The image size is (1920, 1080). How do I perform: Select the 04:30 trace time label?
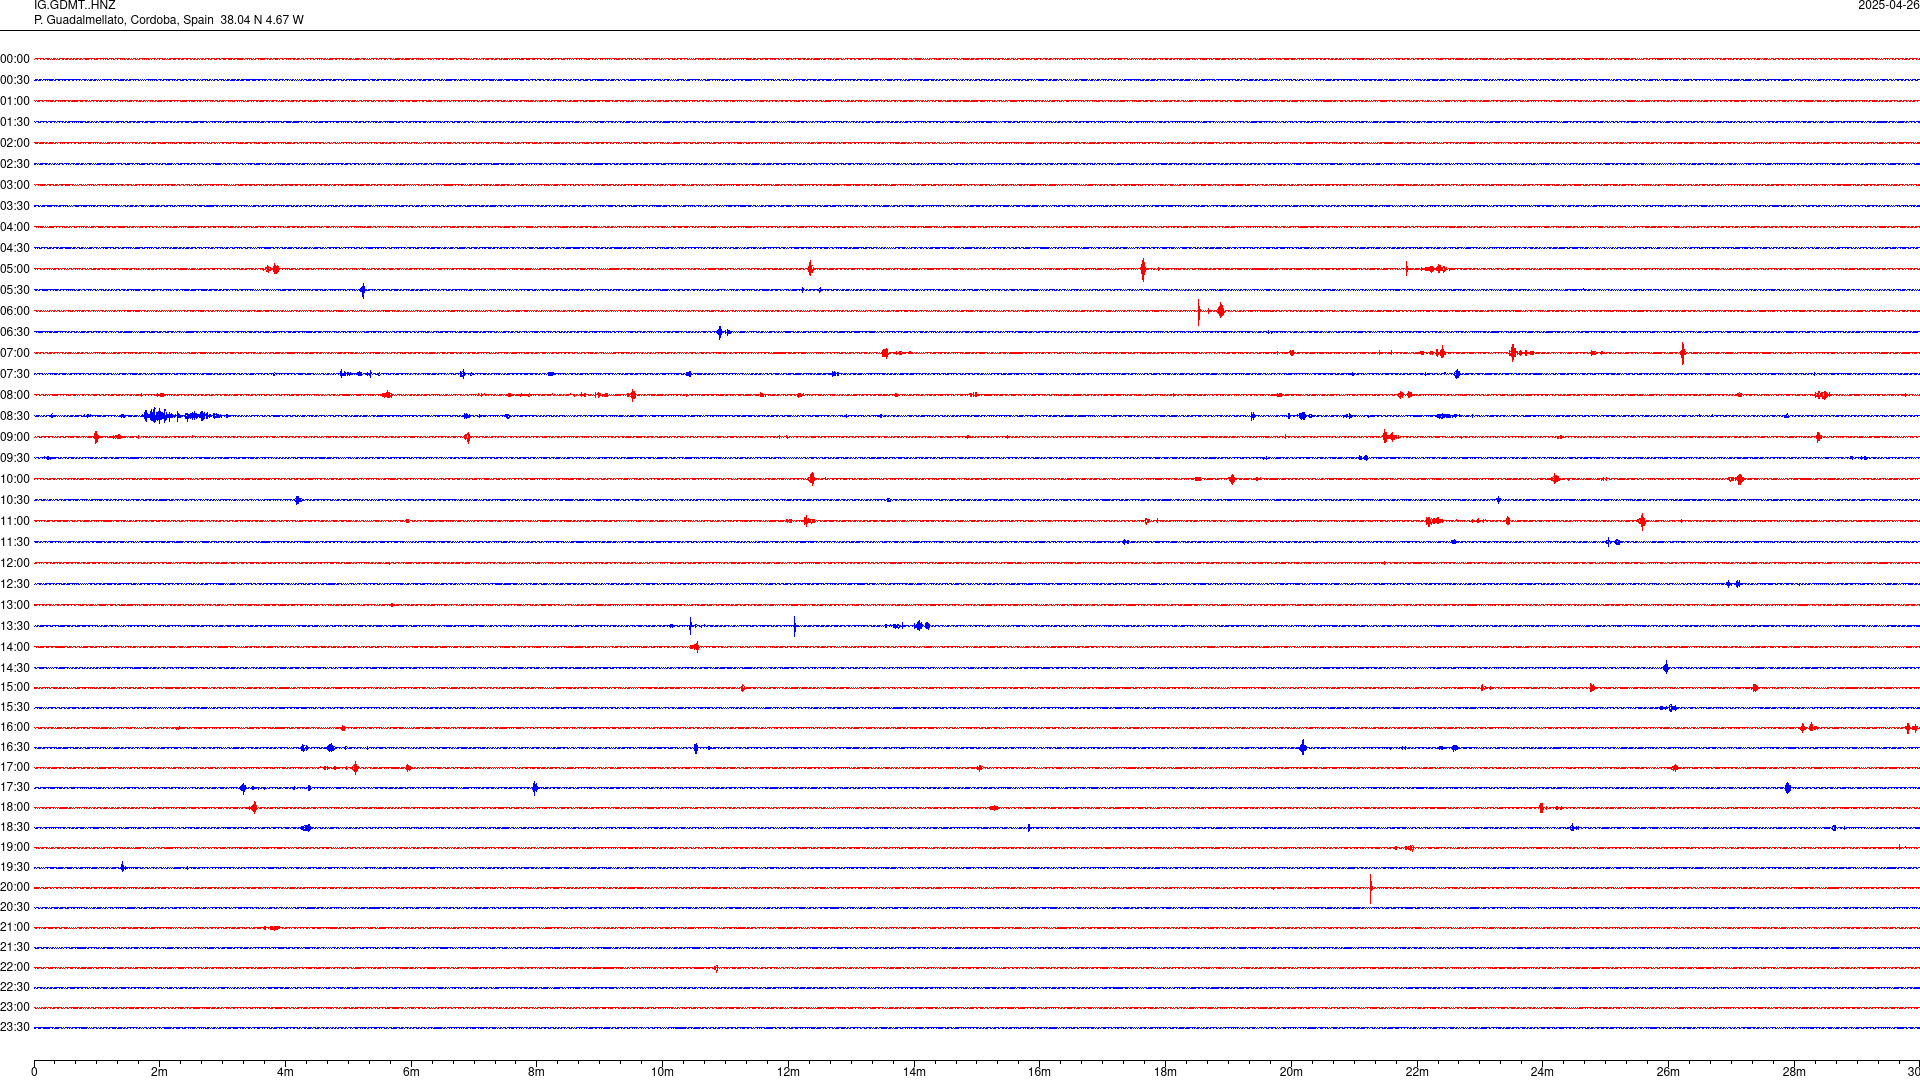(15, 248)
